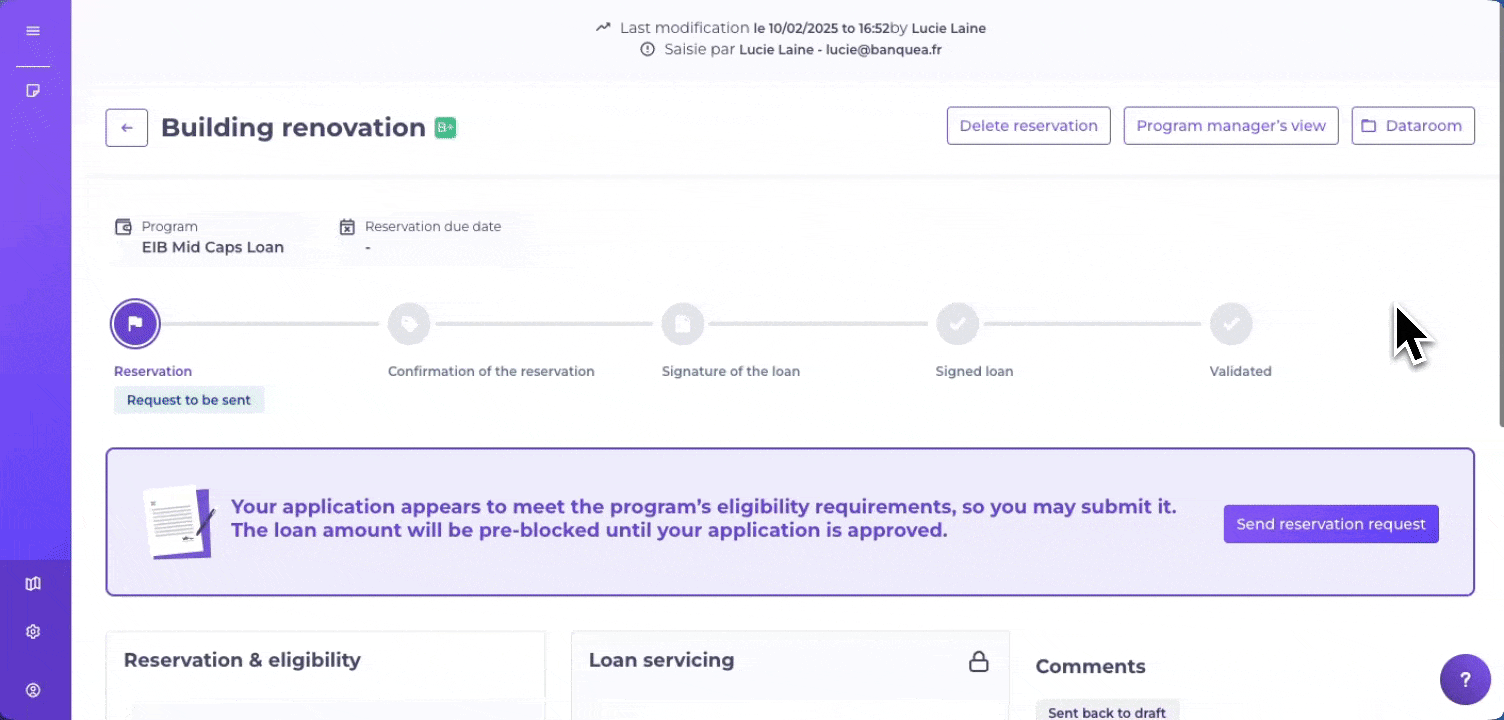Select Signature of the loan step

(x=683, y=324)
